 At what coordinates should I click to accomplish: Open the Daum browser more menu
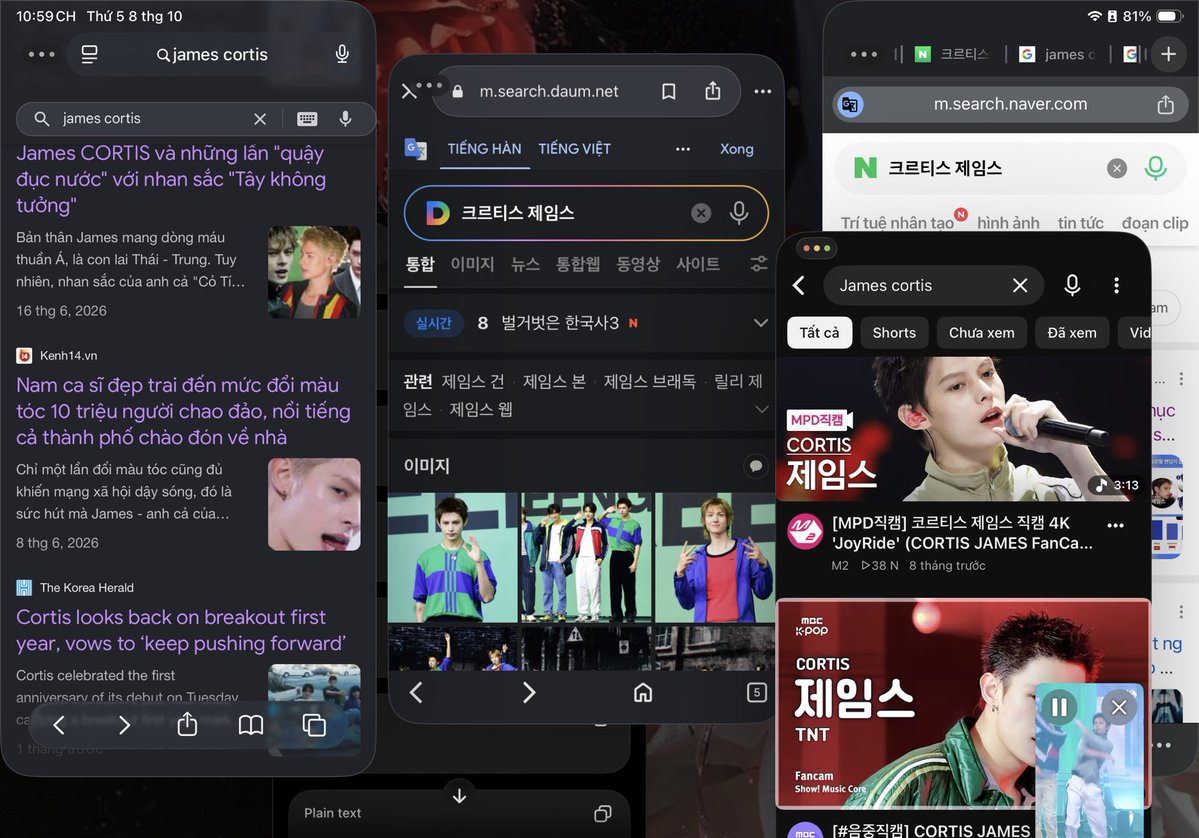pos(762,91)
